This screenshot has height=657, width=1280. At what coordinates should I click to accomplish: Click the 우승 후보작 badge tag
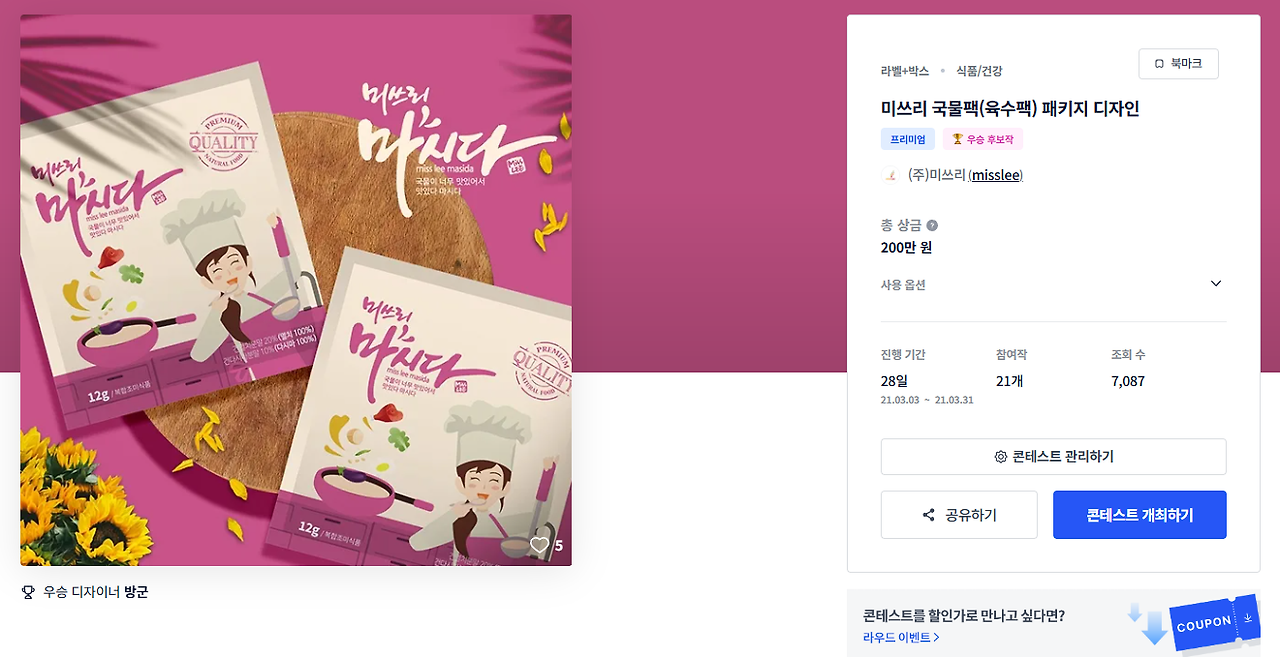click(x=983, y=139)
